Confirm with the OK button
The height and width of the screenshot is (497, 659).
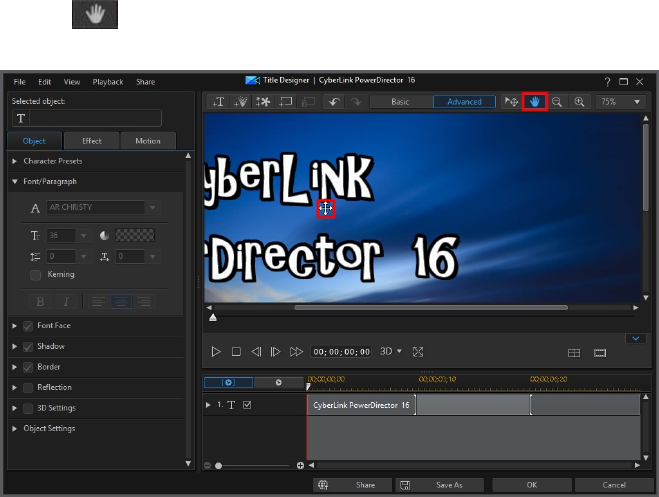tap(532, 485)
